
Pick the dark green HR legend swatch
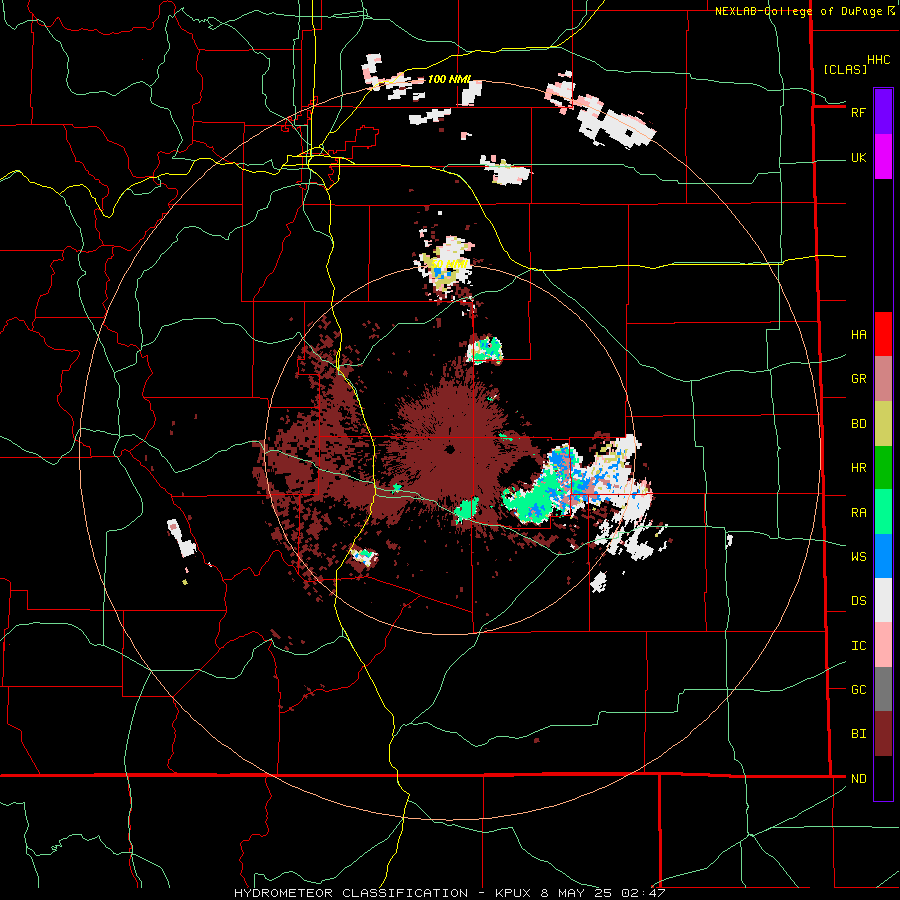click(x=883, y=467)
